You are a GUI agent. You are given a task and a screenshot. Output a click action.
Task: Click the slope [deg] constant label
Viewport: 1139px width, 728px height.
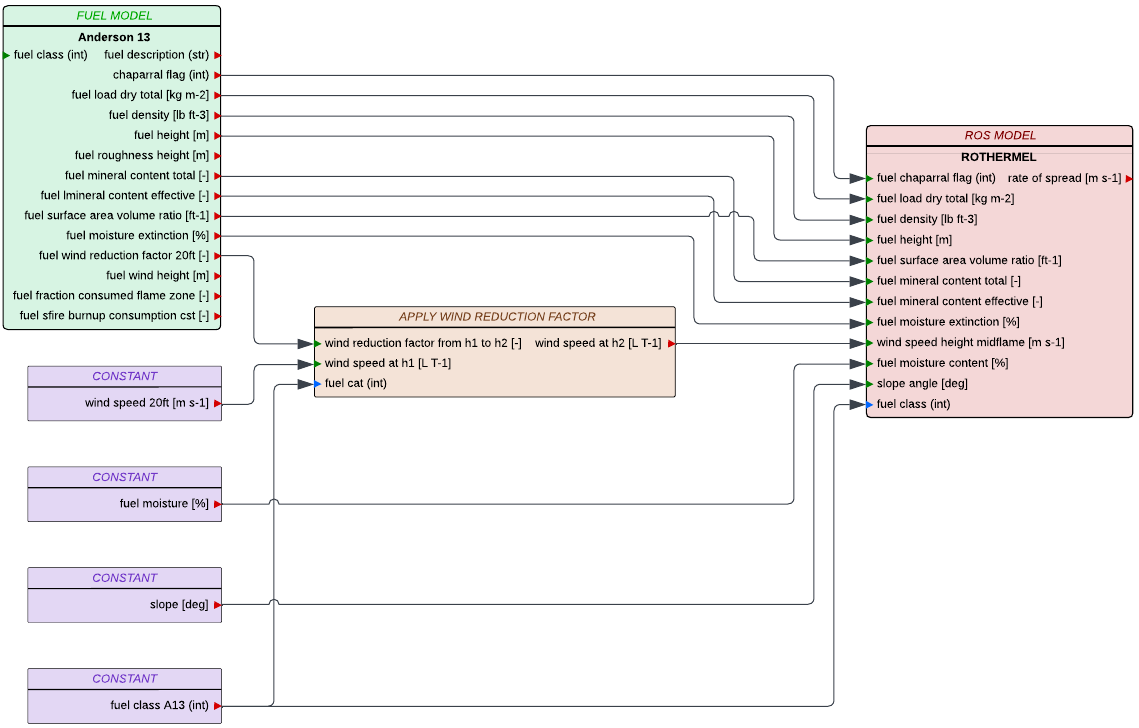179,604
